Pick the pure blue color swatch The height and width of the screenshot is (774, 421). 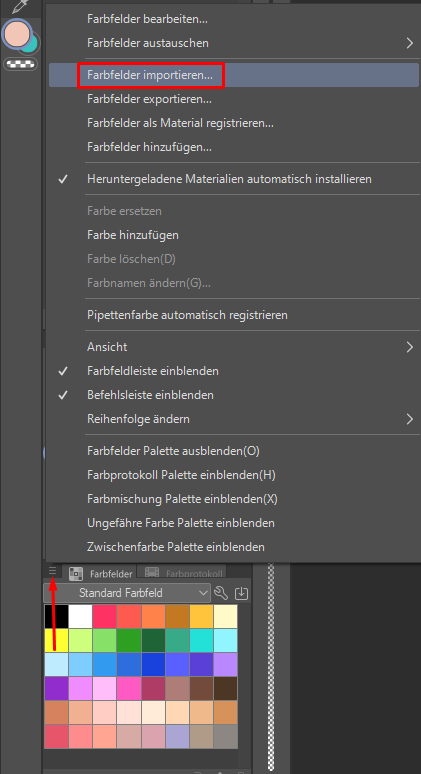pyautogui.click(x=153, y=664)
